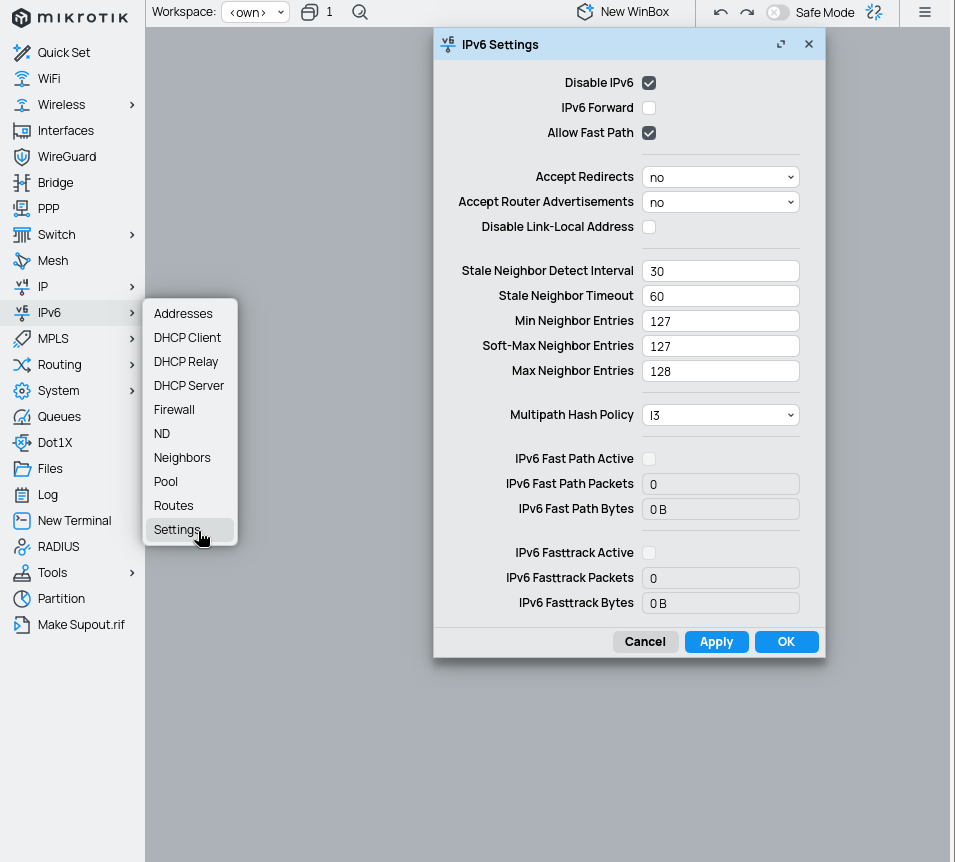Click the disconnect icon beside Safe Mode
Viewport: 955px width, 862px height.
(x=875, y=12)
